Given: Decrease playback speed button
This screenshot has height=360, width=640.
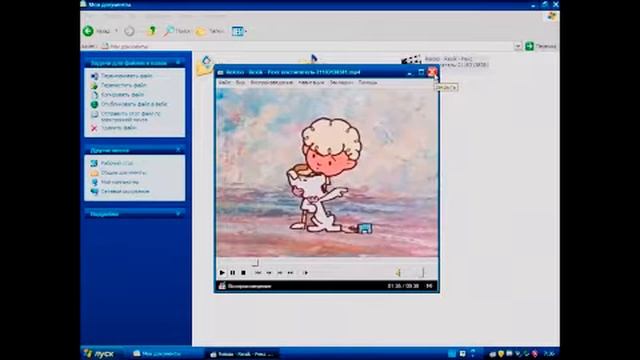Looking at the screenshot, I should pos(269,273).
